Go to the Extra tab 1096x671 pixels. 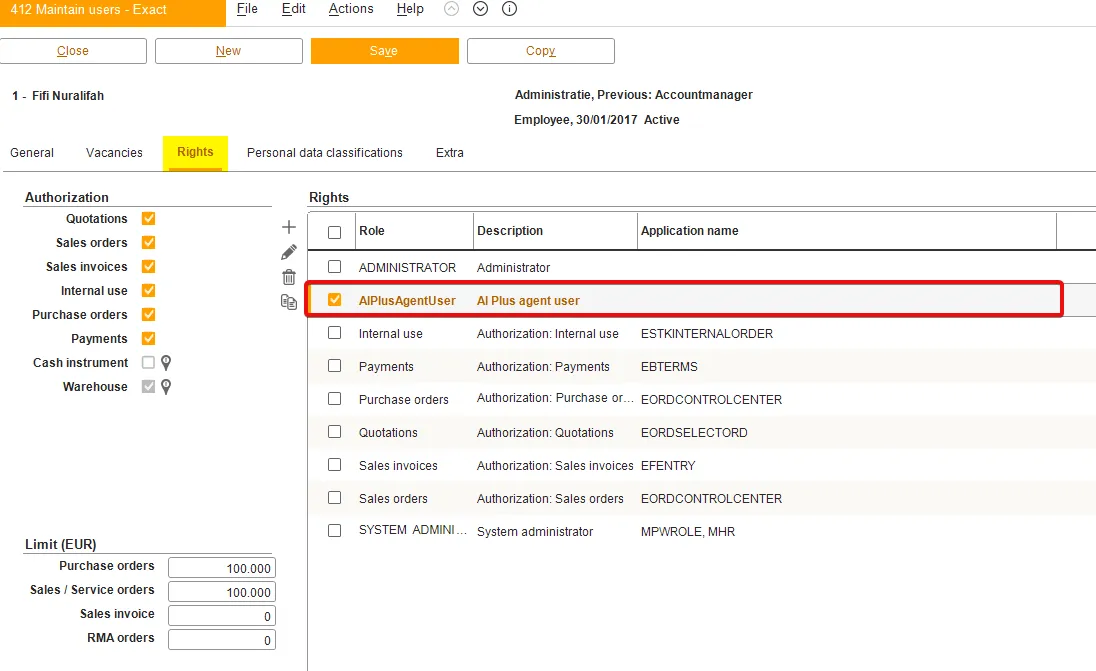click(449, 152)
